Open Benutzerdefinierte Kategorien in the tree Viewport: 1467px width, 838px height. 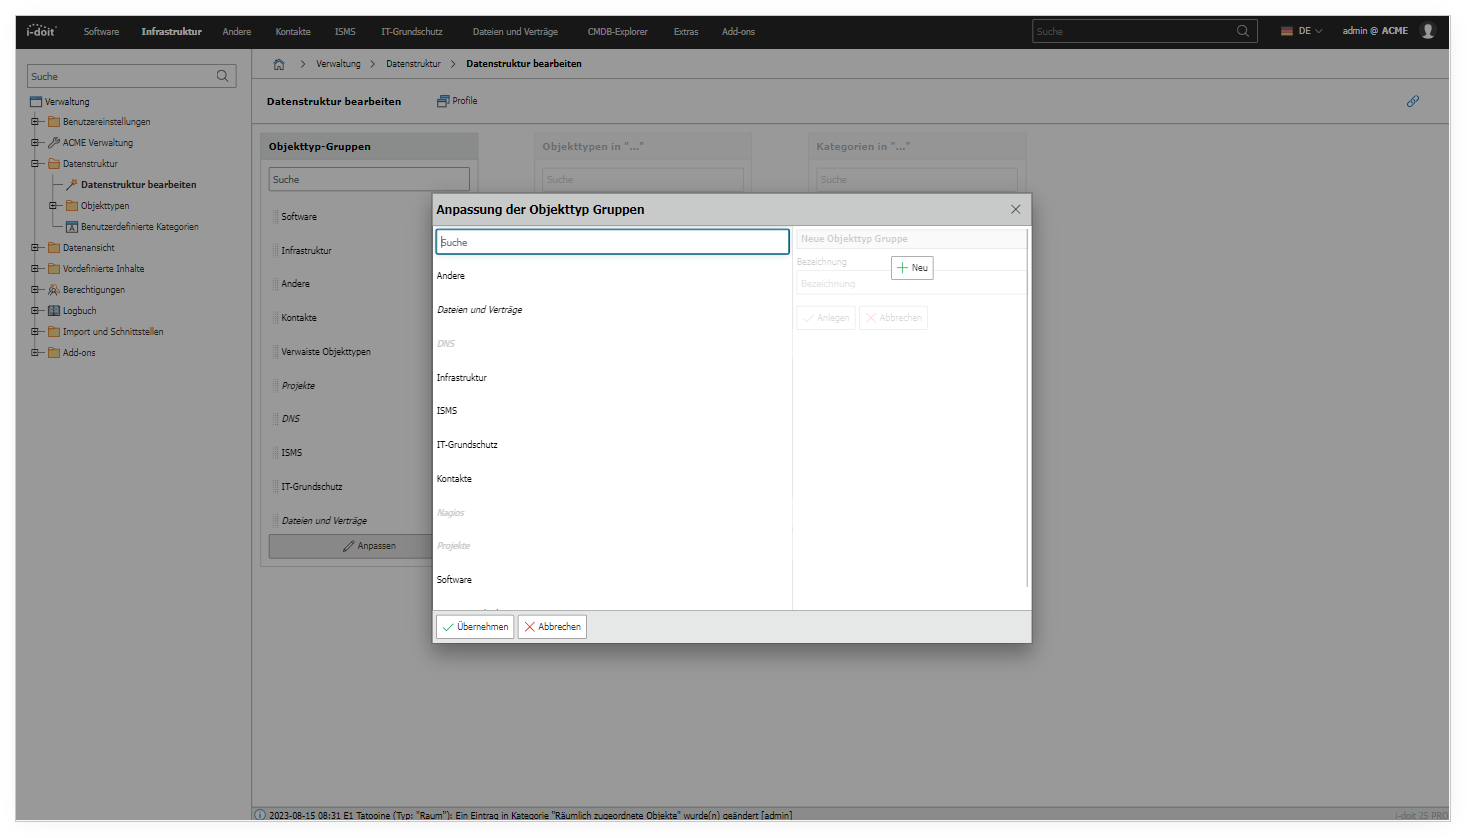pyautogui.click(x=139, y=227)
